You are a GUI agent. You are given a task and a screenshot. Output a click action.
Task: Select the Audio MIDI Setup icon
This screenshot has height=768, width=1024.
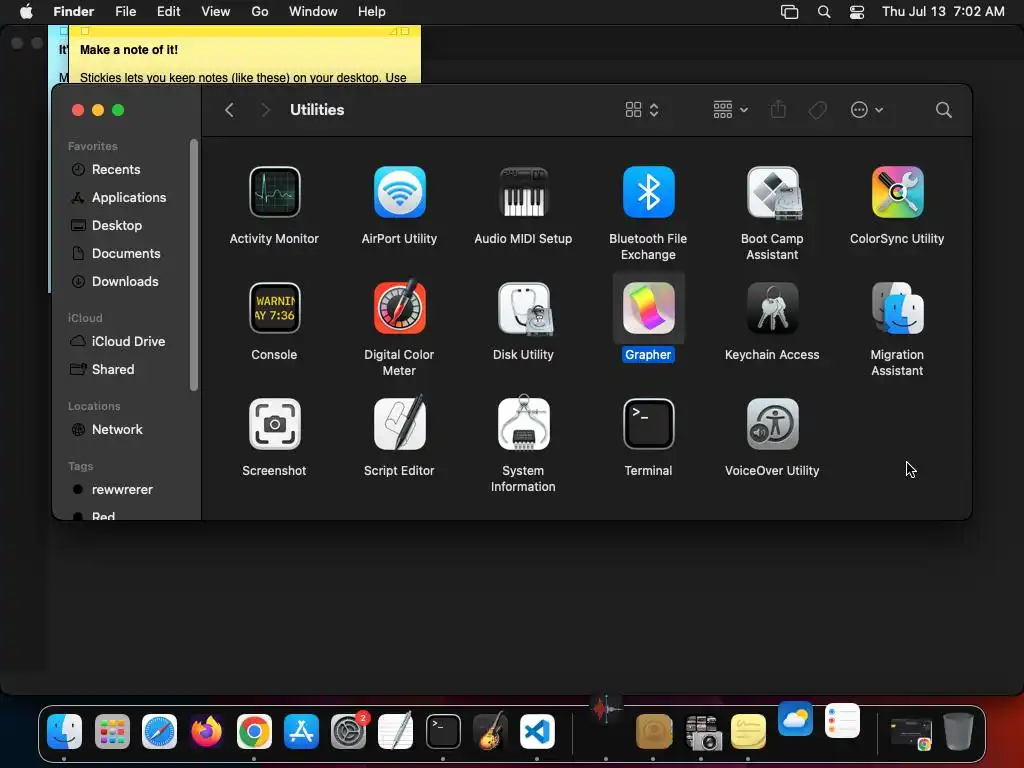523,192
